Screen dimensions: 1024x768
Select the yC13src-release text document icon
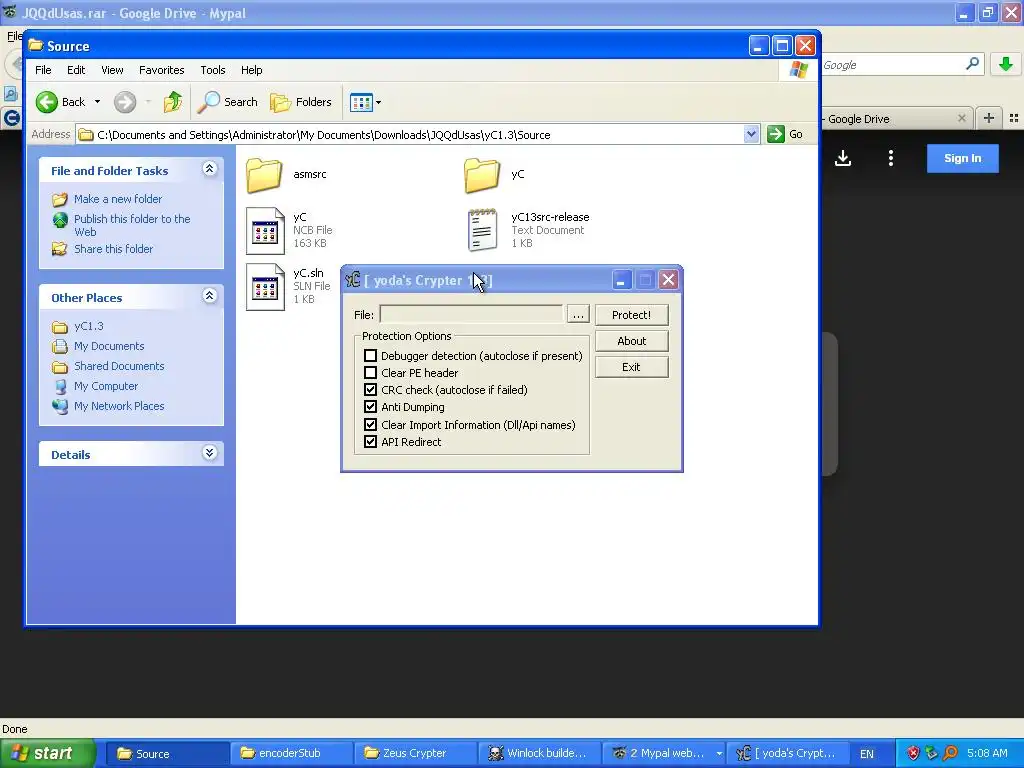(x=483, y=230)
